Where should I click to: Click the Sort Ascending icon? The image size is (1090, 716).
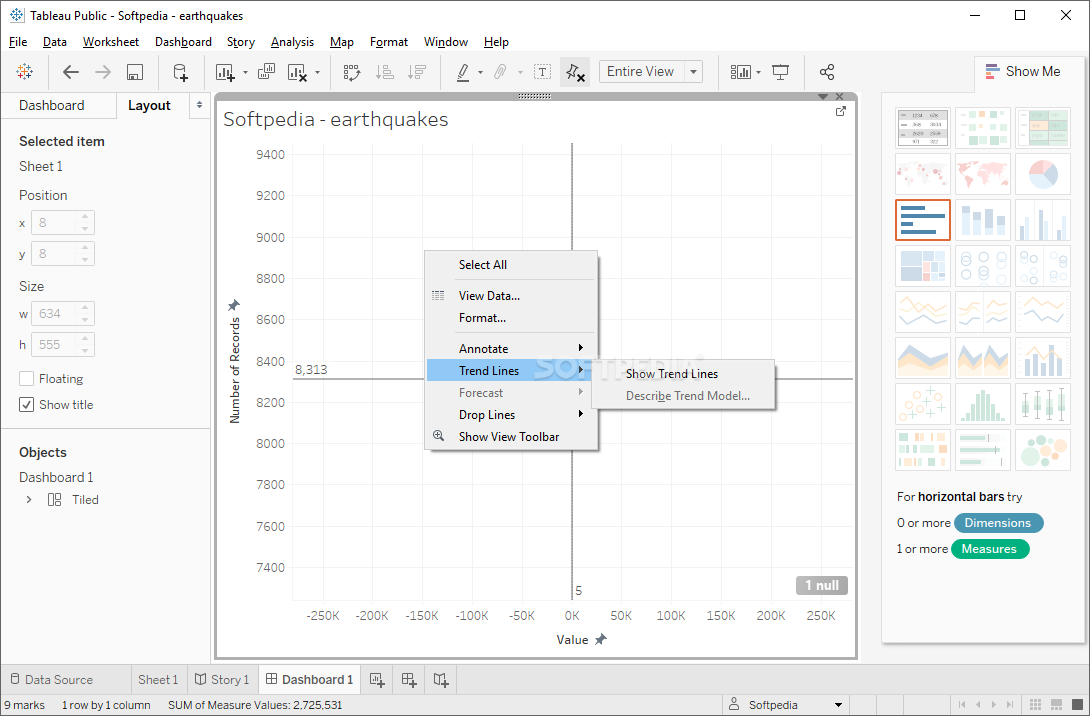point(384,72)
